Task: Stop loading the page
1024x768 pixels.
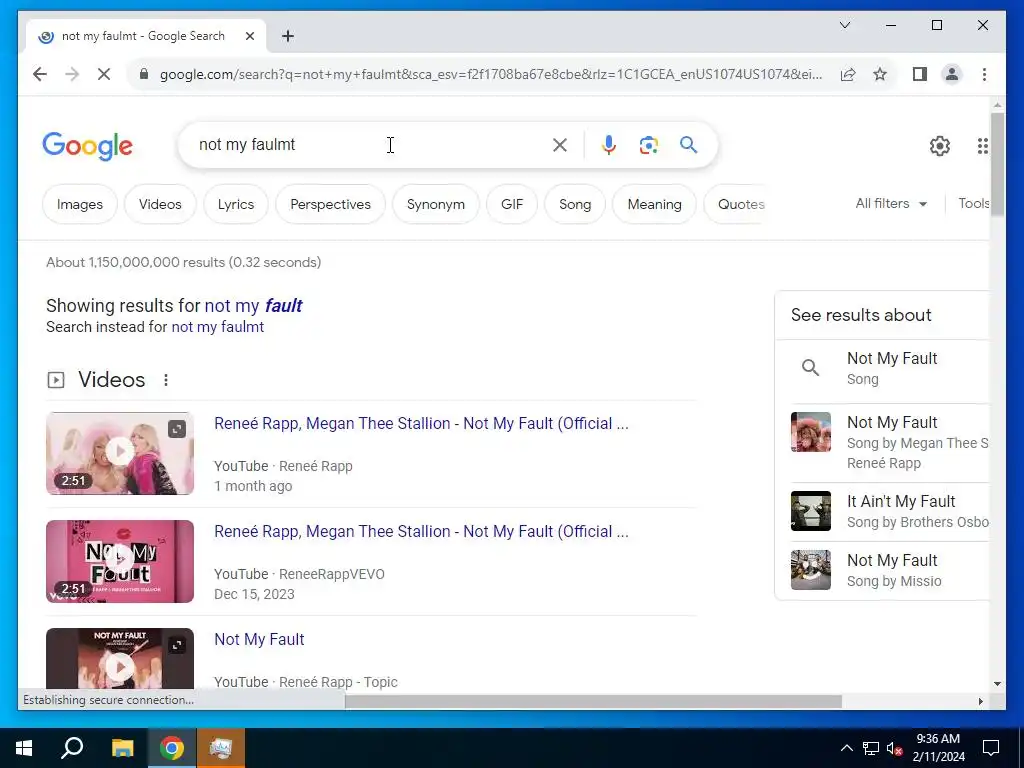Action: pos(104,74)
